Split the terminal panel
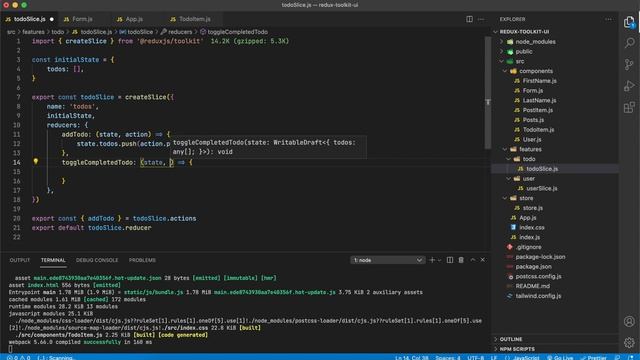 (x=449, y=260)
